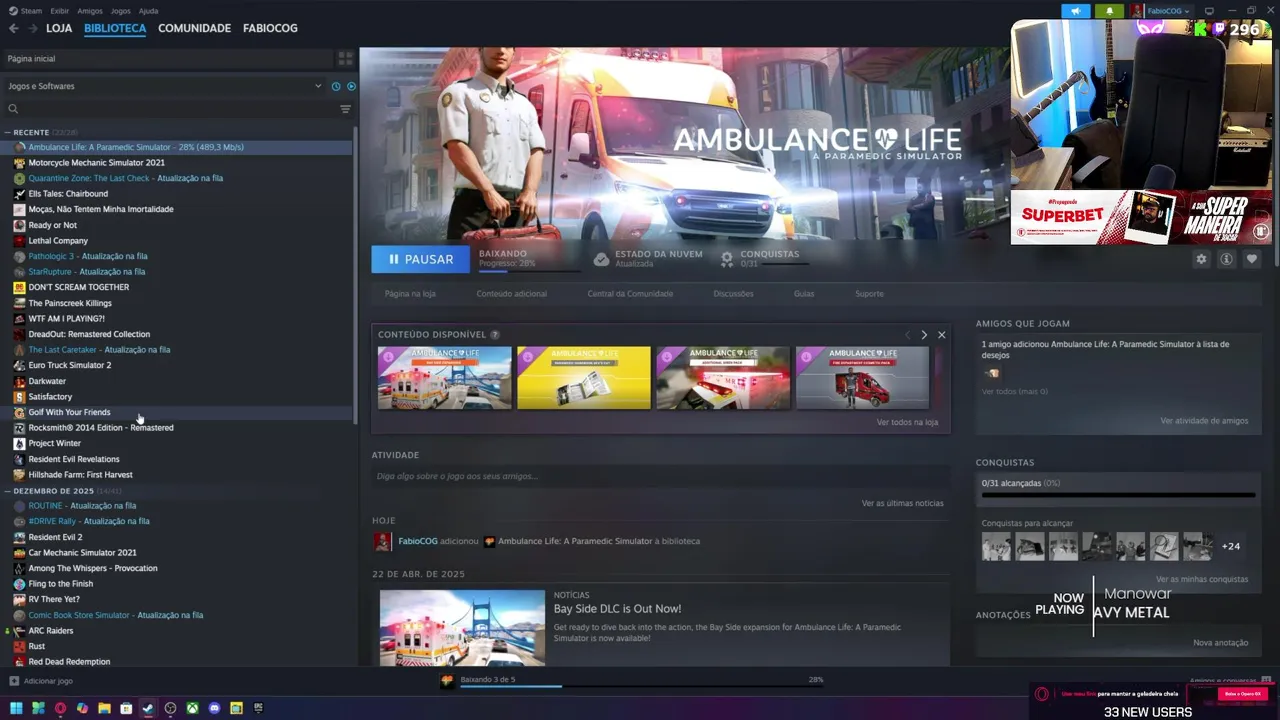The height and width of the screenshot is (720, 1280).
Task: Open the Steam menu
Action: click(x=31, y=11)
